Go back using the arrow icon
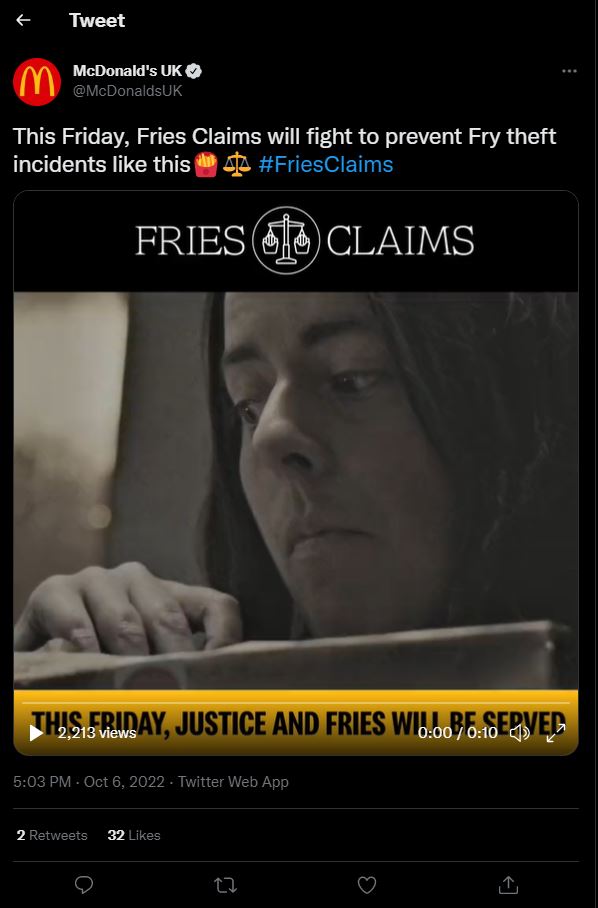The height and width of the screenshot is (908, 598). point(23,20)
